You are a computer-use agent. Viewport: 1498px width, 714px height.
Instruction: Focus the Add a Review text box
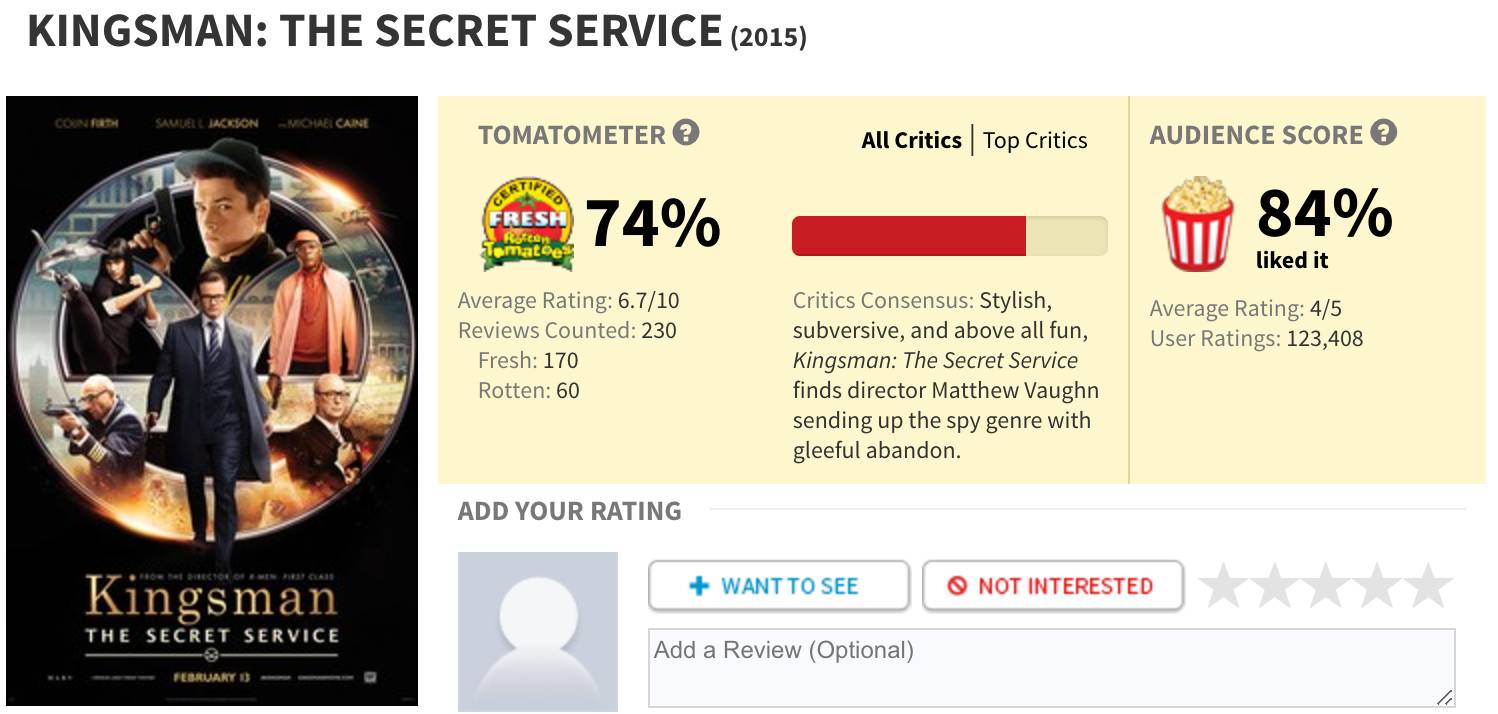[1050, 666]
